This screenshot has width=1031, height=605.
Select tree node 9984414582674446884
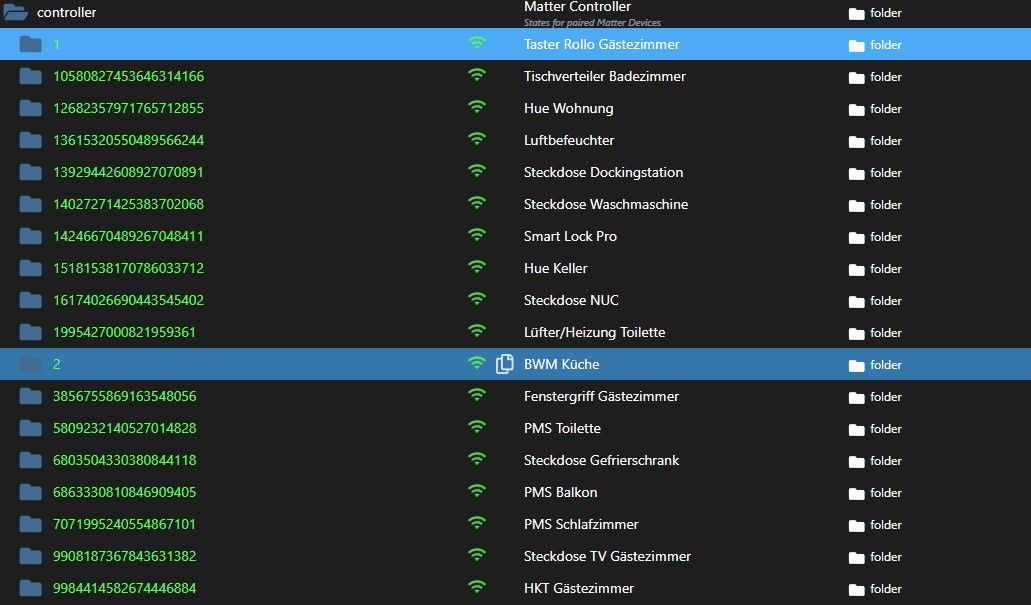tap(124, 588)
